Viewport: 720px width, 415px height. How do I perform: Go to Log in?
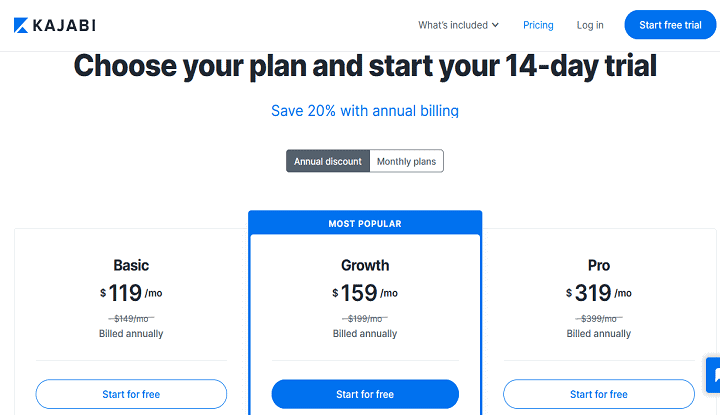590,25
